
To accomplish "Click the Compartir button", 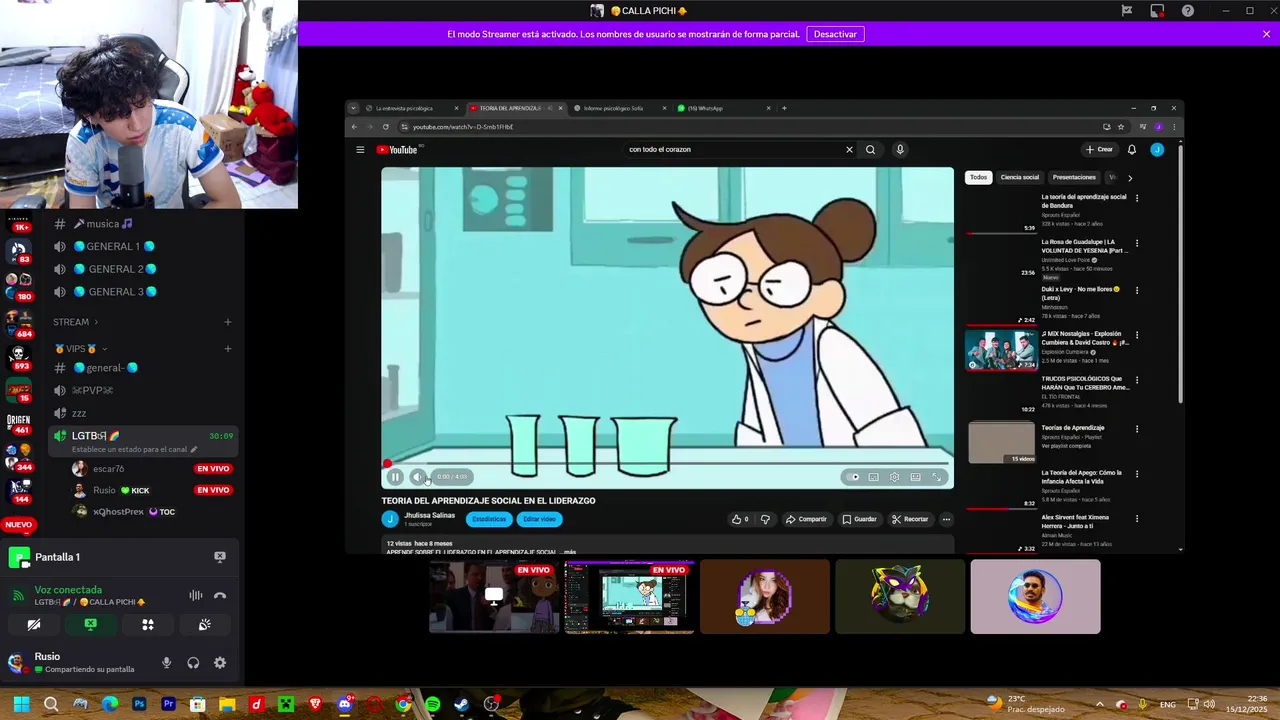I will click(x=806, y=519).
